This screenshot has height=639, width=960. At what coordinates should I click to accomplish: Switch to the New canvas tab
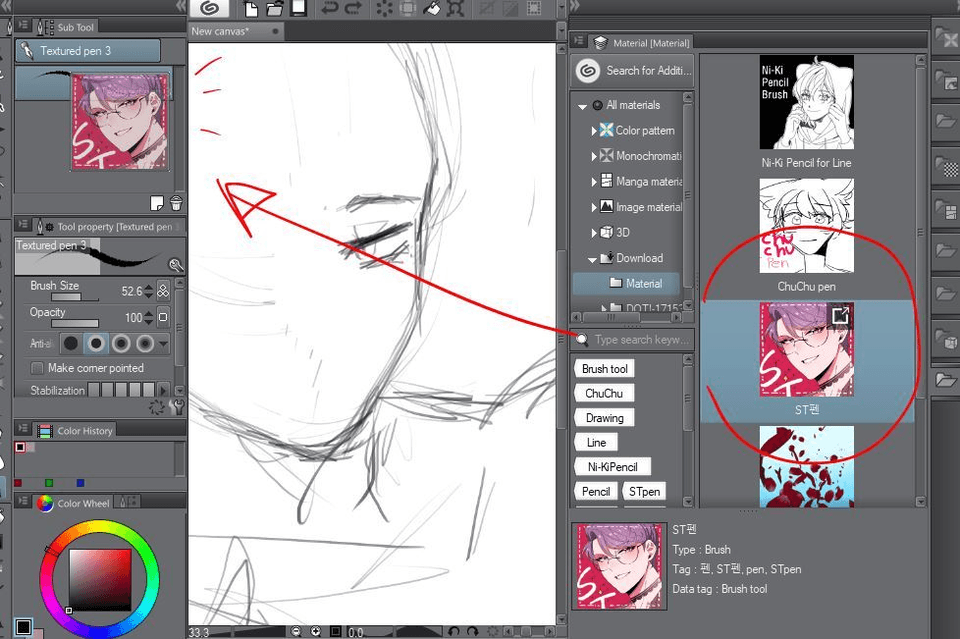[221, 31]
